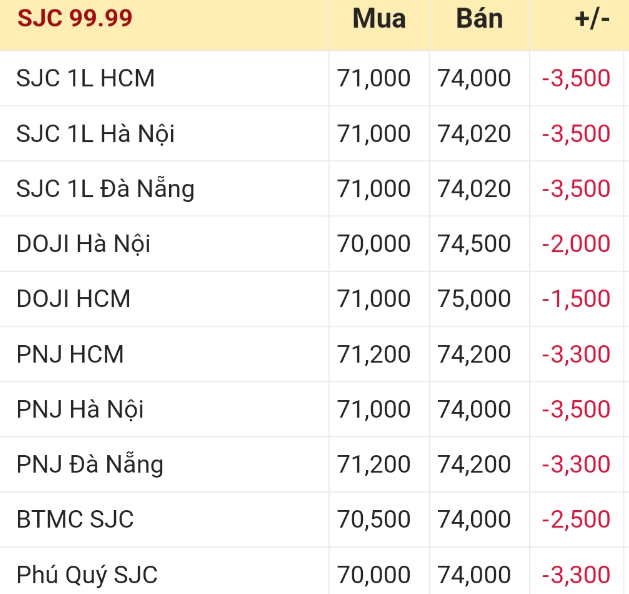Click the SJC 99.99 table header
The image size is (629, 594).
(75, 18)
